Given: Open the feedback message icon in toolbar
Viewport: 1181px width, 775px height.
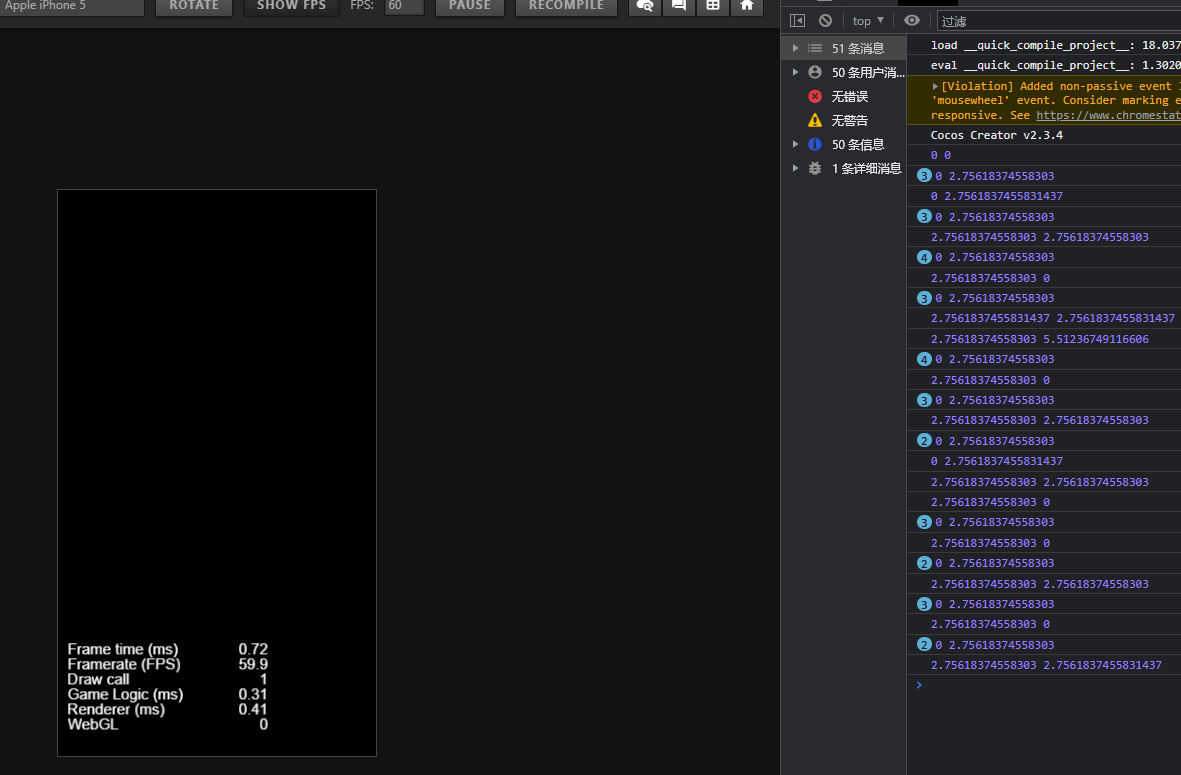Looking at the screenshot, I should click(x=678, y=6).
